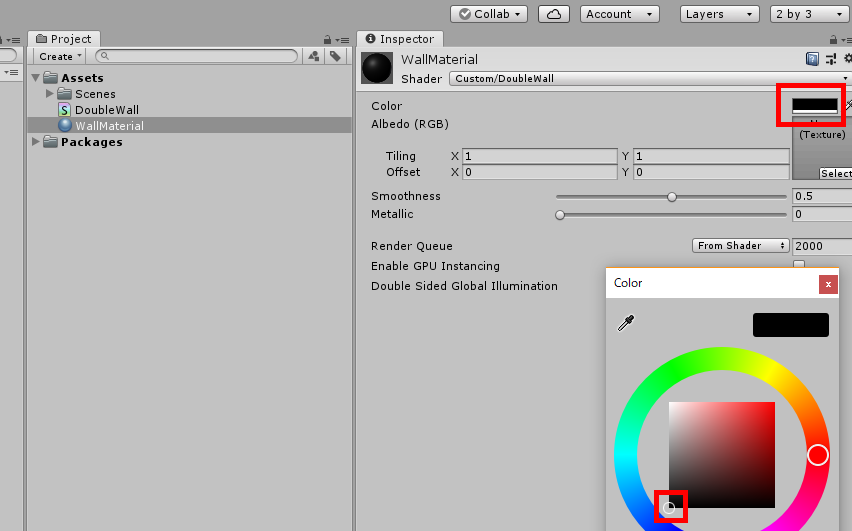852x531 pixels.
Task: Open the Render Queue From Shader dropdown
Action: 740,246
